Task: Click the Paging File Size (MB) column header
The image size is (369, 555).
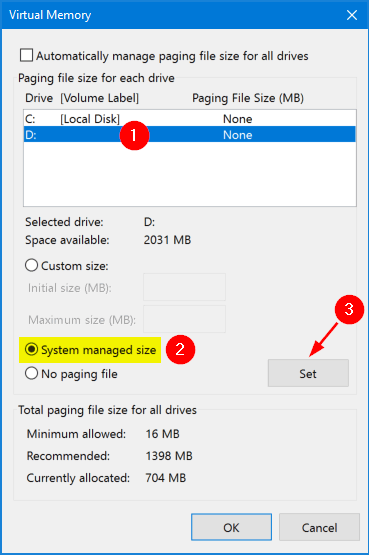Action: [x=248, y=98]
